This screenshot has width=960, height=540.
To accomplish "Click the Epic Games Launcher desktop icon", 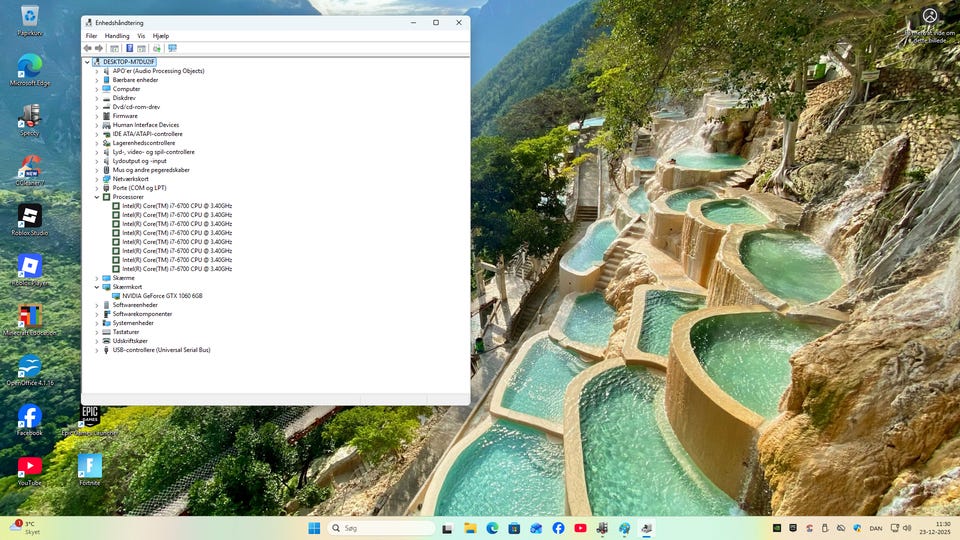I will (90, 420).
